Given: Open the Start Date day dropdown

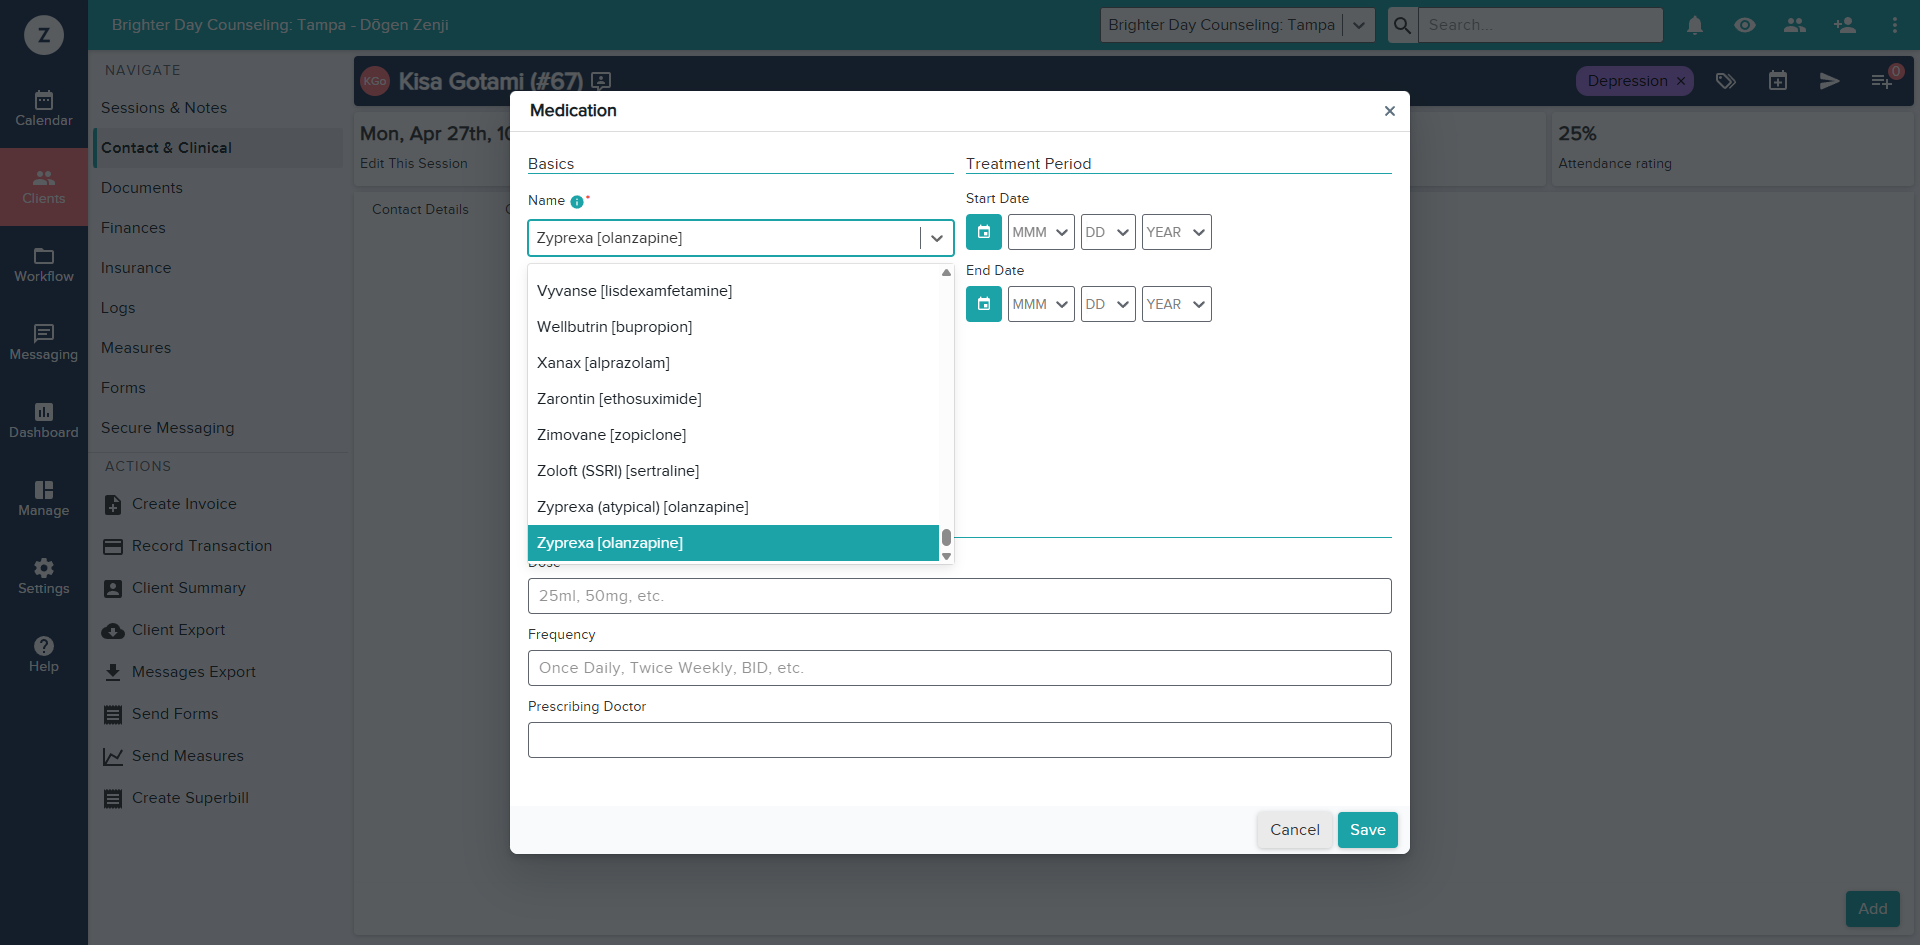Looking at the screenshot, I should pos(1109,232).
